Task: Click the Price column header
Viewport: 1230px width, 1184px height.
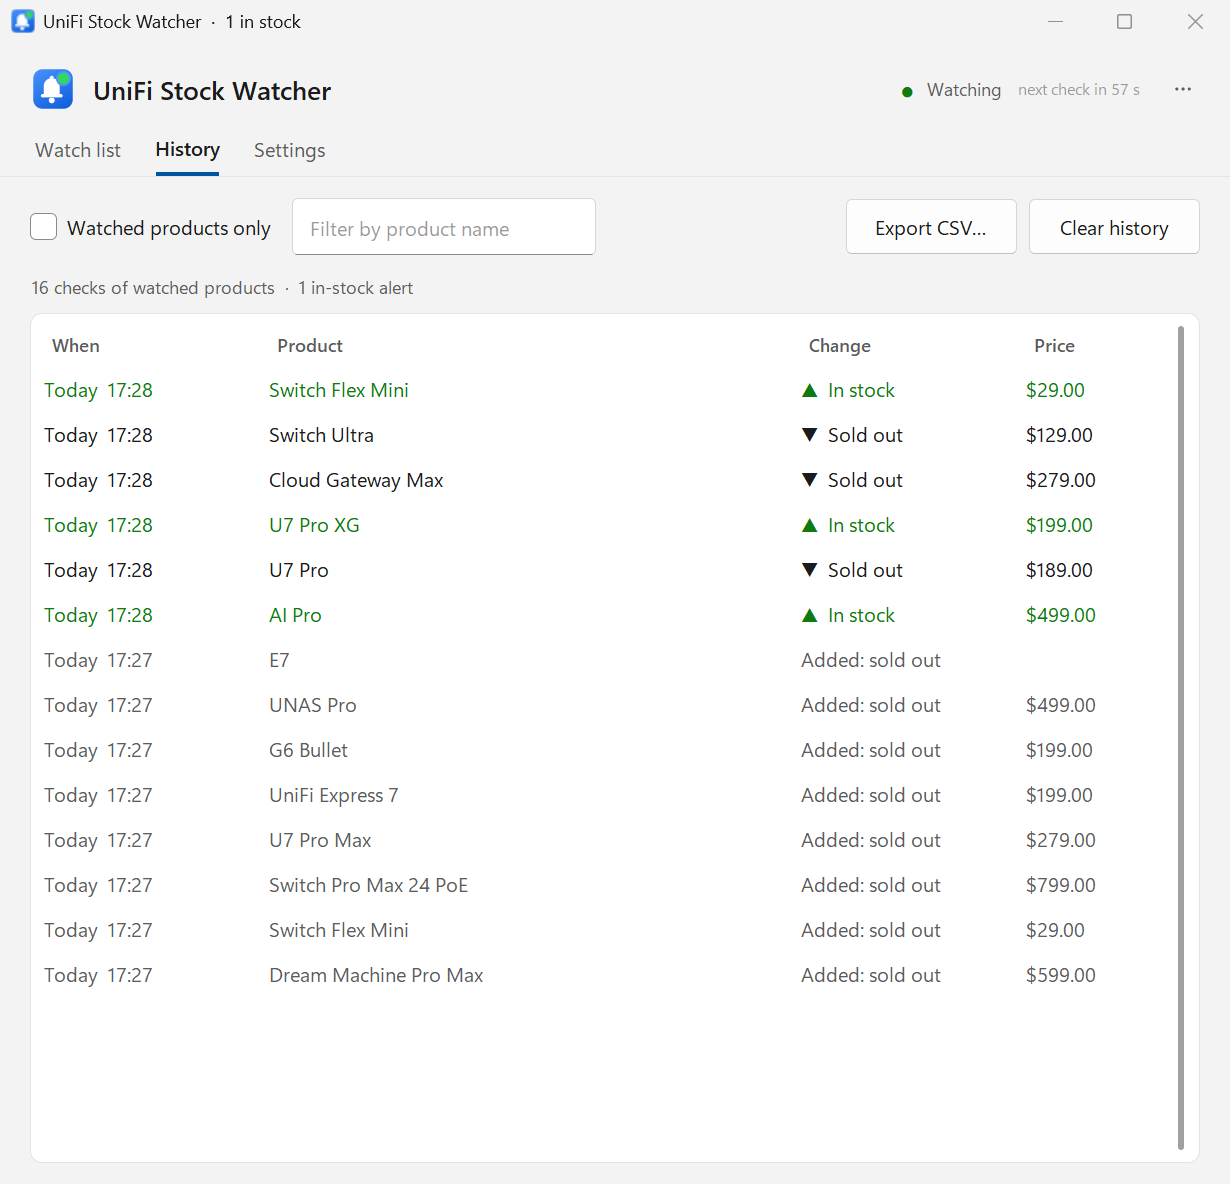Action: coord(1054,345)
